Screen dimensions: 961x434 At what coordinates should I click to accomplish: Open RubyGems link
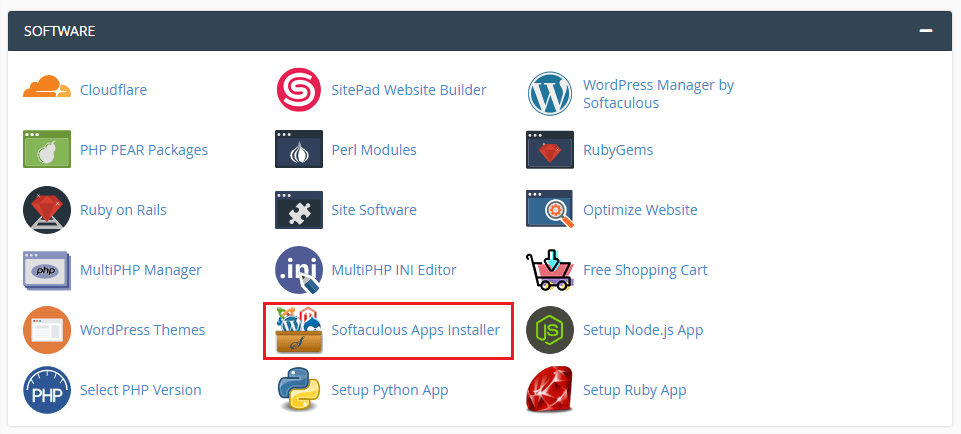pos(618,150)
